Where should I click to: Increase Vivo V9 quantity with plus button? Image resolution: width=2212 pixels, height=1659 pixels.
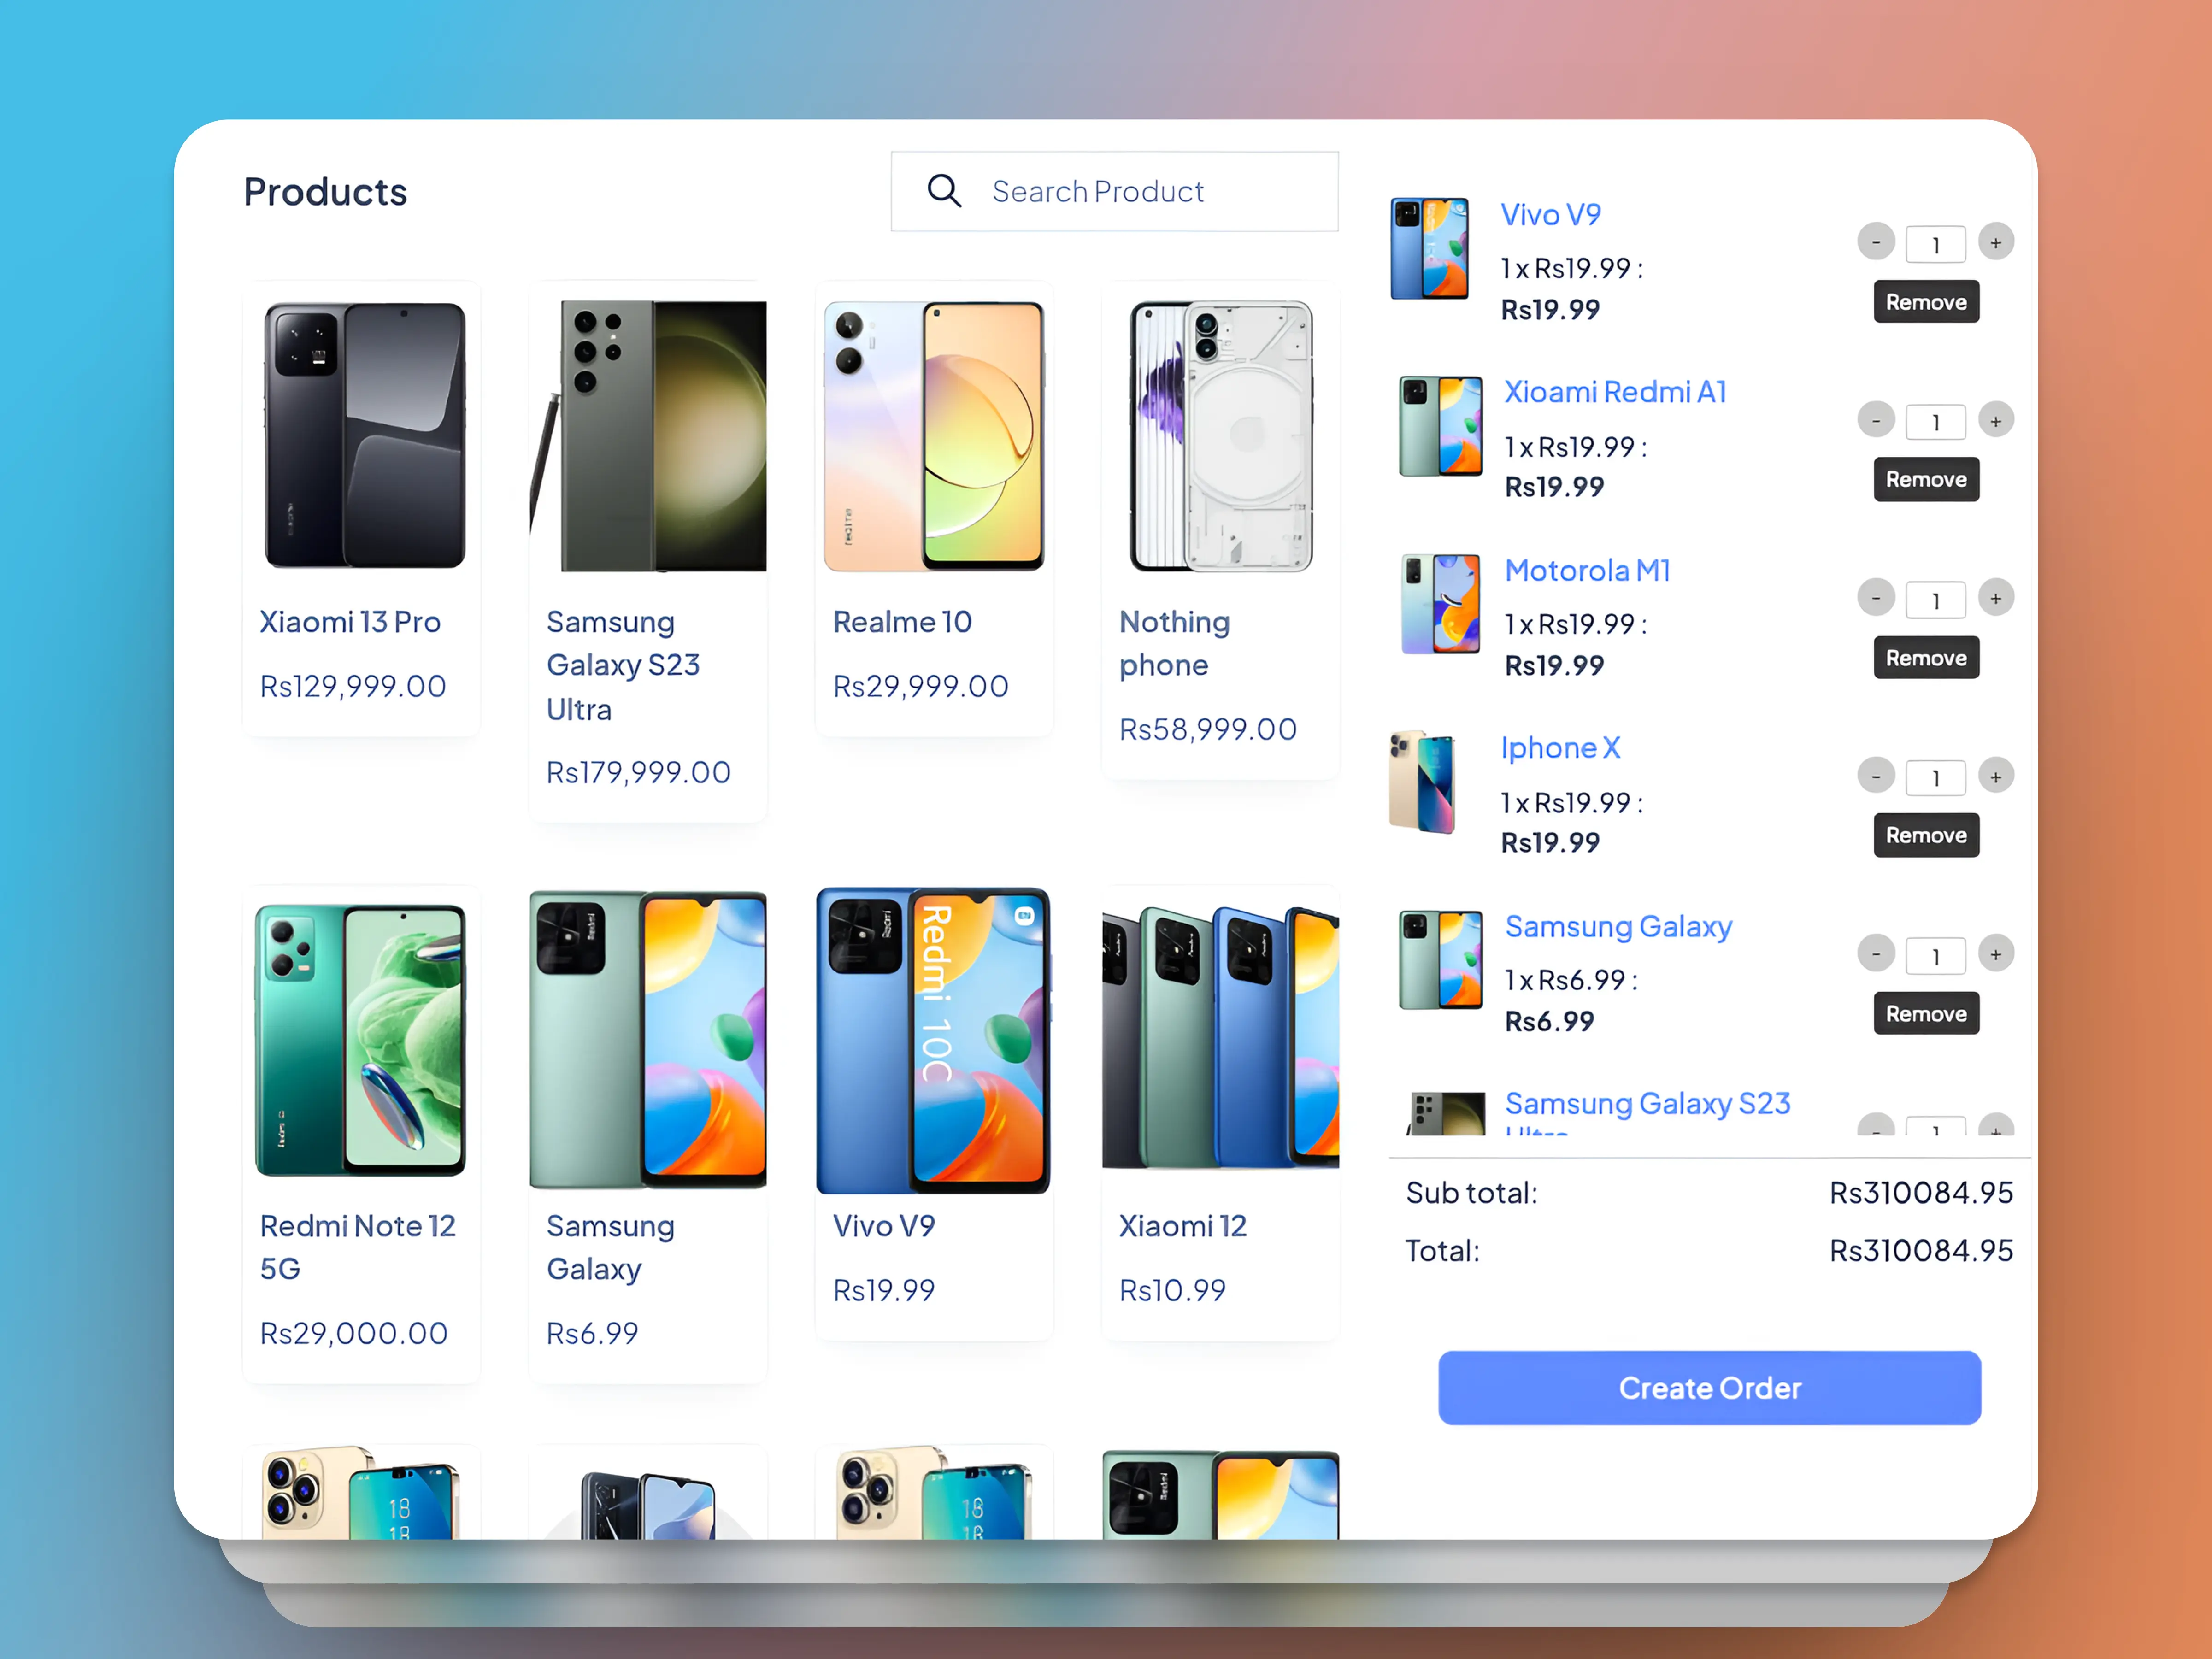(x=1995, y=242)
